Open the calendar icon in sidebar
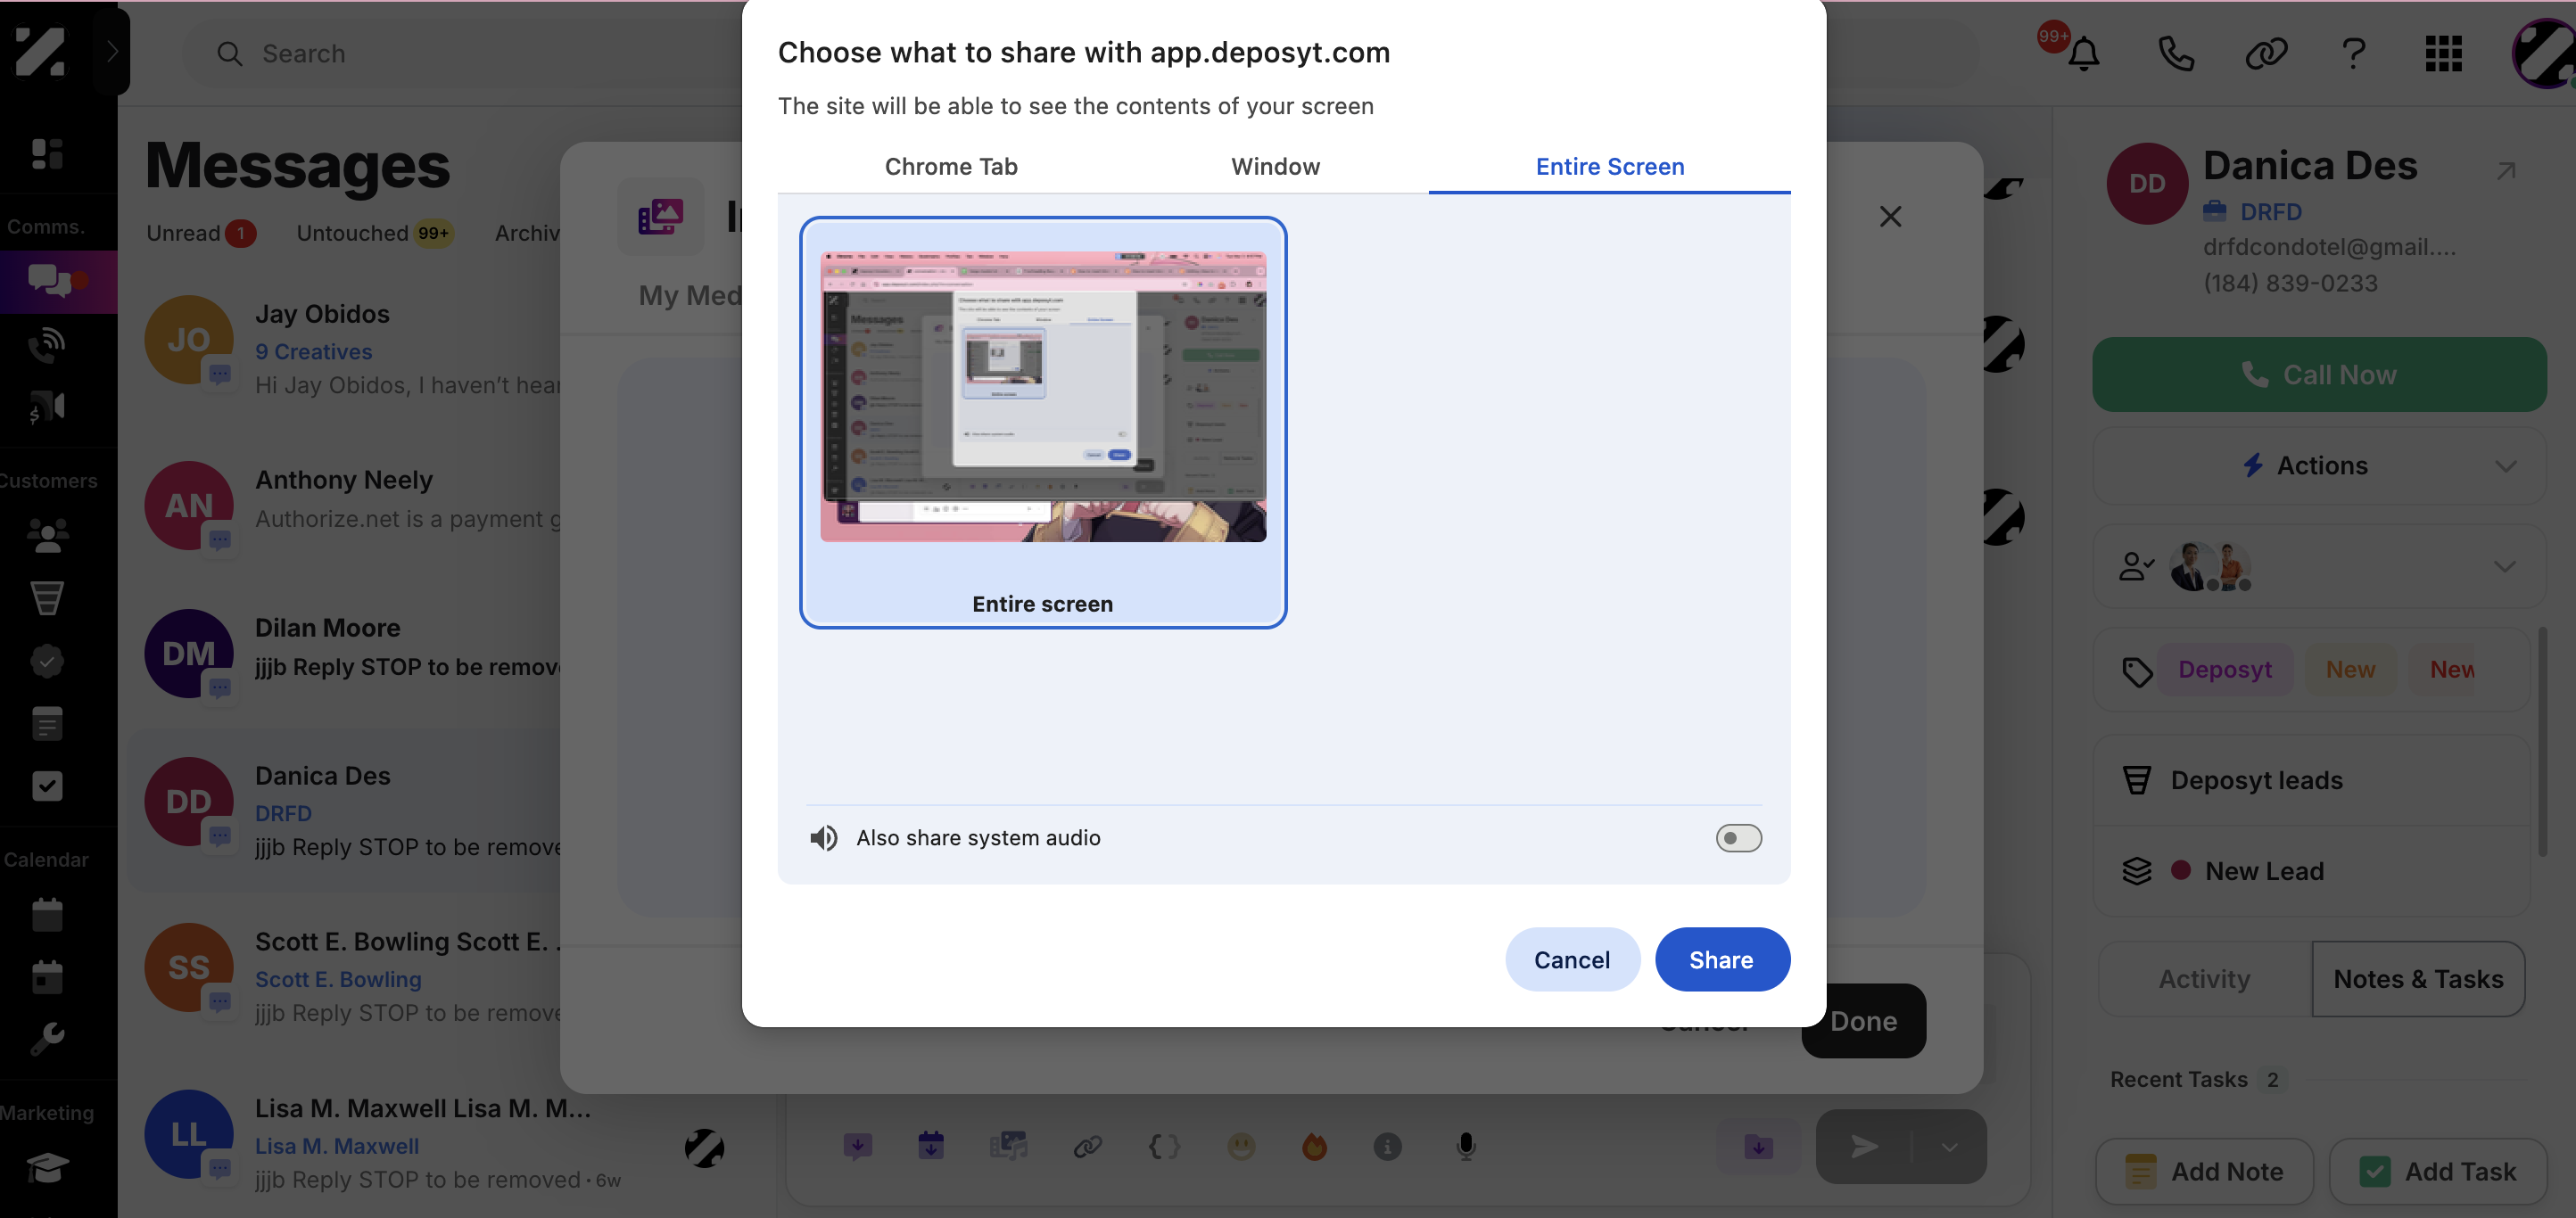The height and width of the screenshot is (1218, 2576). 47,914
